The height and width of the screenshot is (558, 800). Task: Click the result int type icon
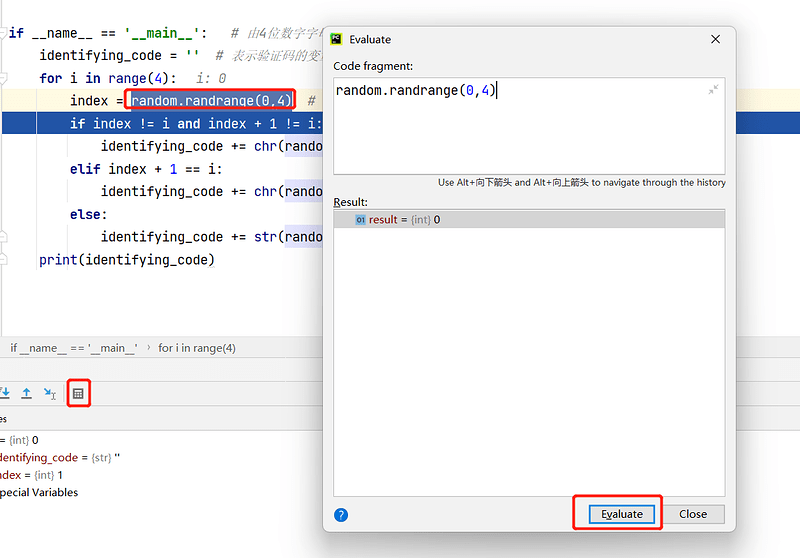point(361,220)
